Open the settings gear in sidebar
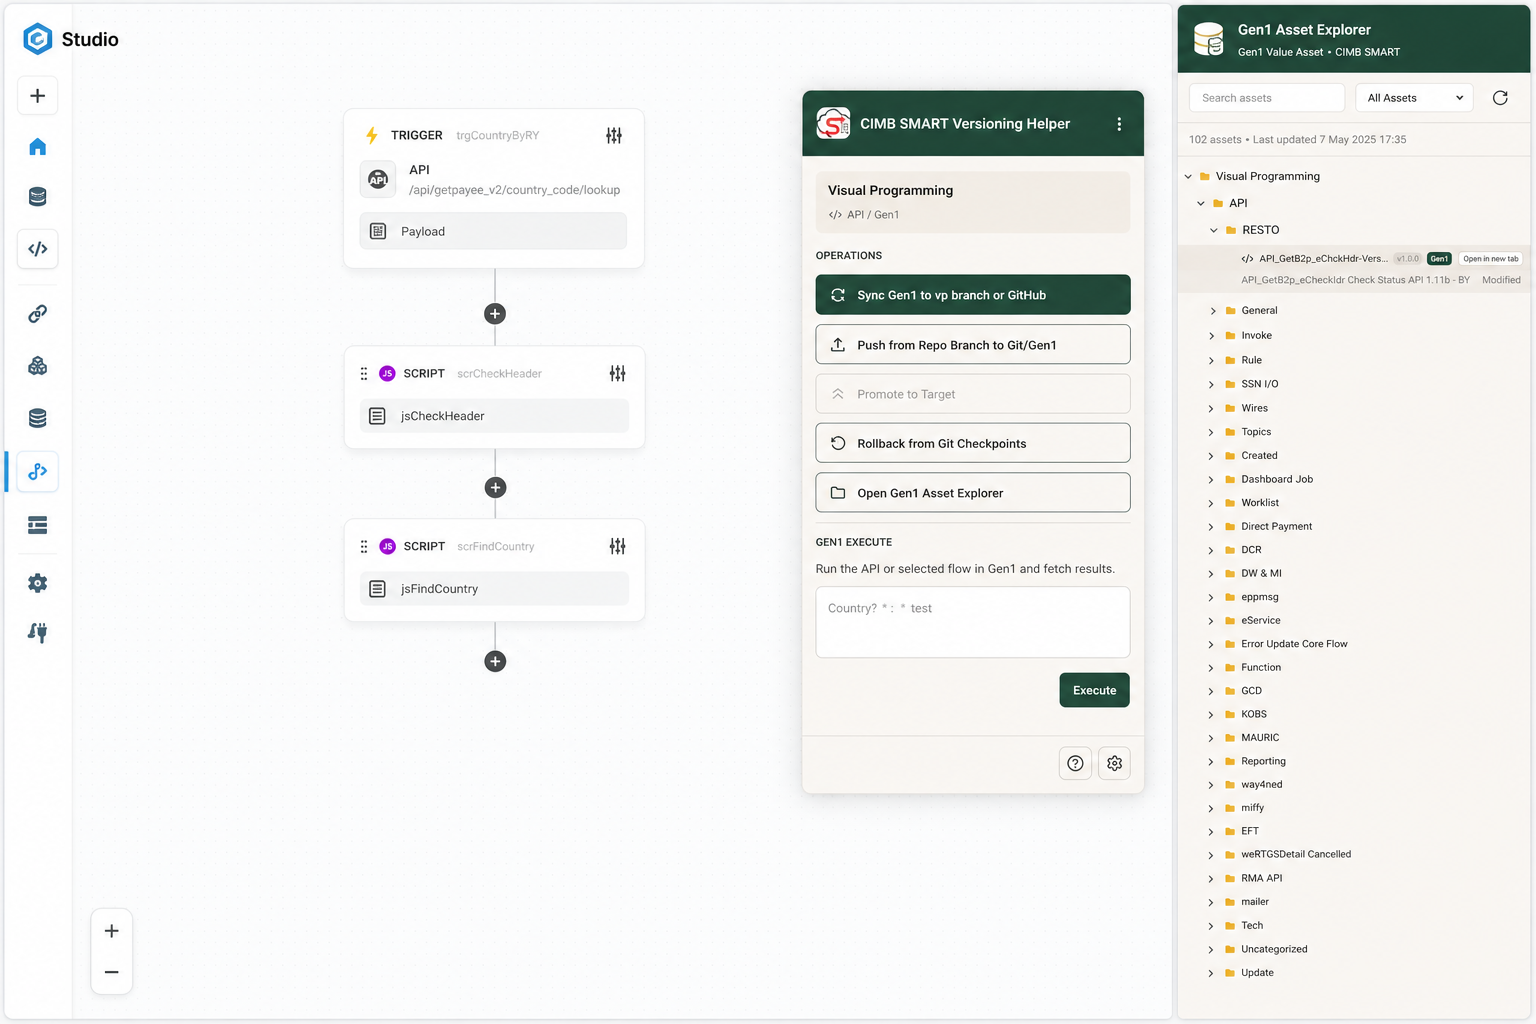 [x=37, y=583]
